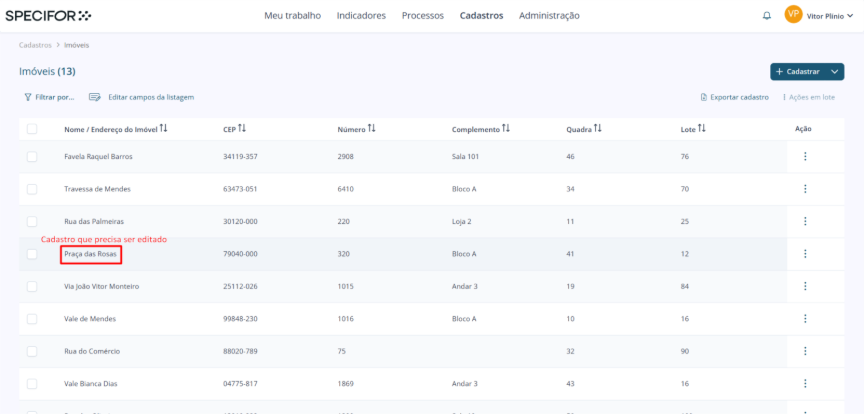The height and width of the screenshot is (414, 864).
Task: Click the Vale Bianca Dias name
Action: 91,384
